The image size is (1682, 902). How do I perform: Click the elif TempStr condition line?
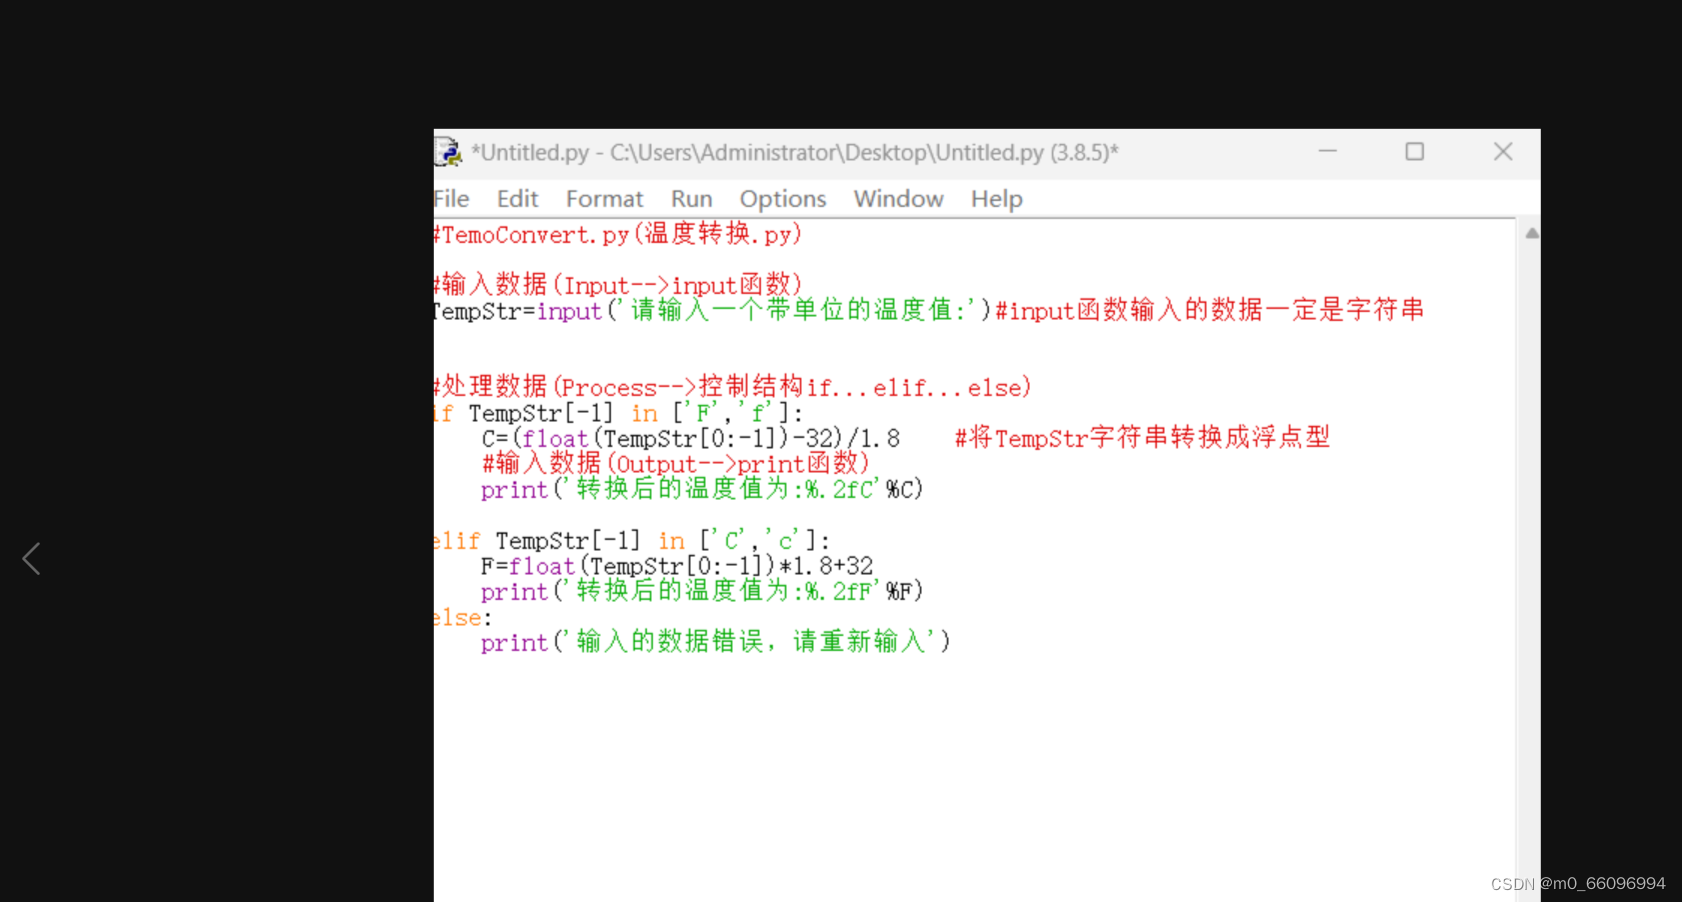point(628,540)
